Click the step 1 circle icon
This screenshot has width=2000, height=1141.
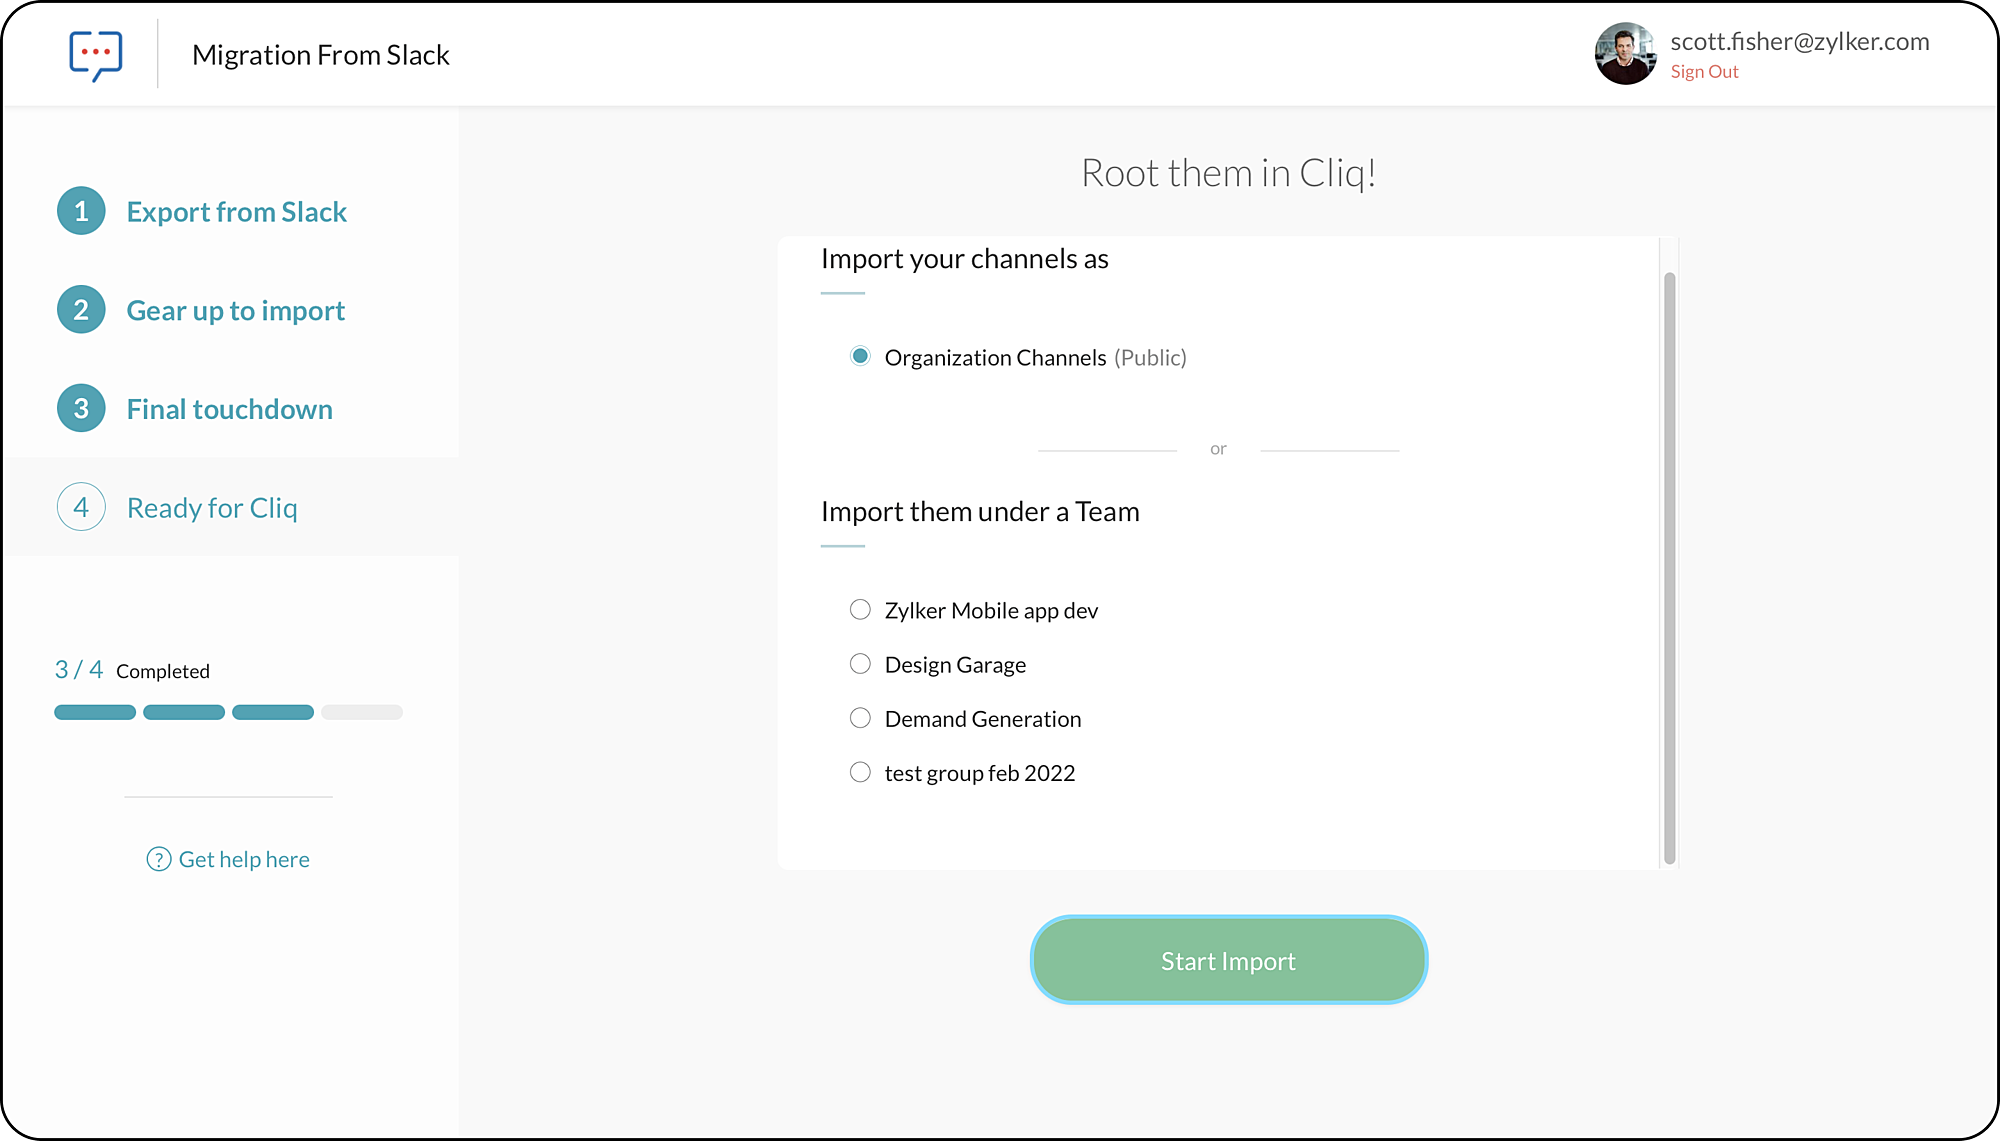click(x=81, y=211)
